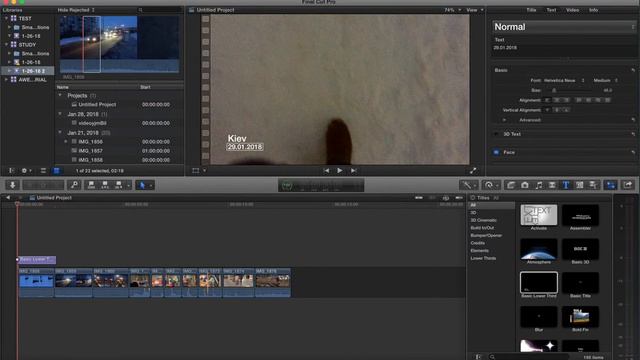
Task: Open the keyword editor key icon
Action: (75, 185)
